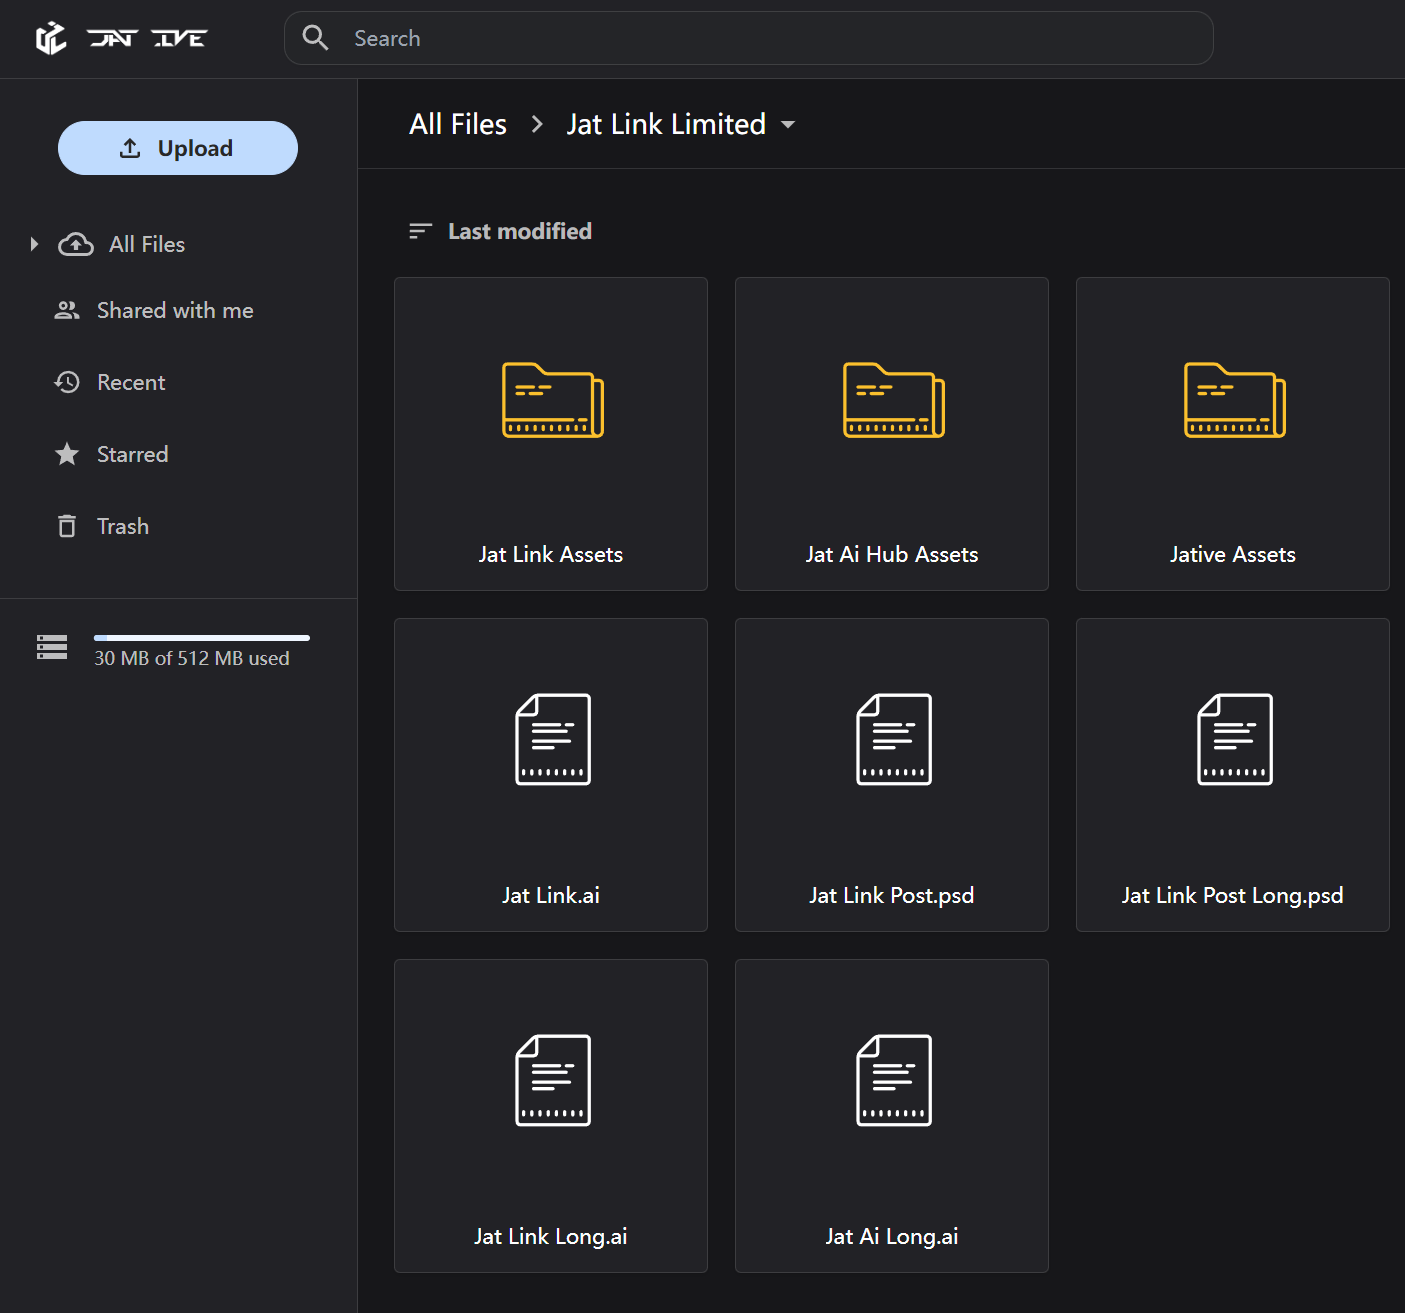Click Jat Link Limited breadcrumb title
This screenshot has width=1405, height=1313.
coord(666,124)
